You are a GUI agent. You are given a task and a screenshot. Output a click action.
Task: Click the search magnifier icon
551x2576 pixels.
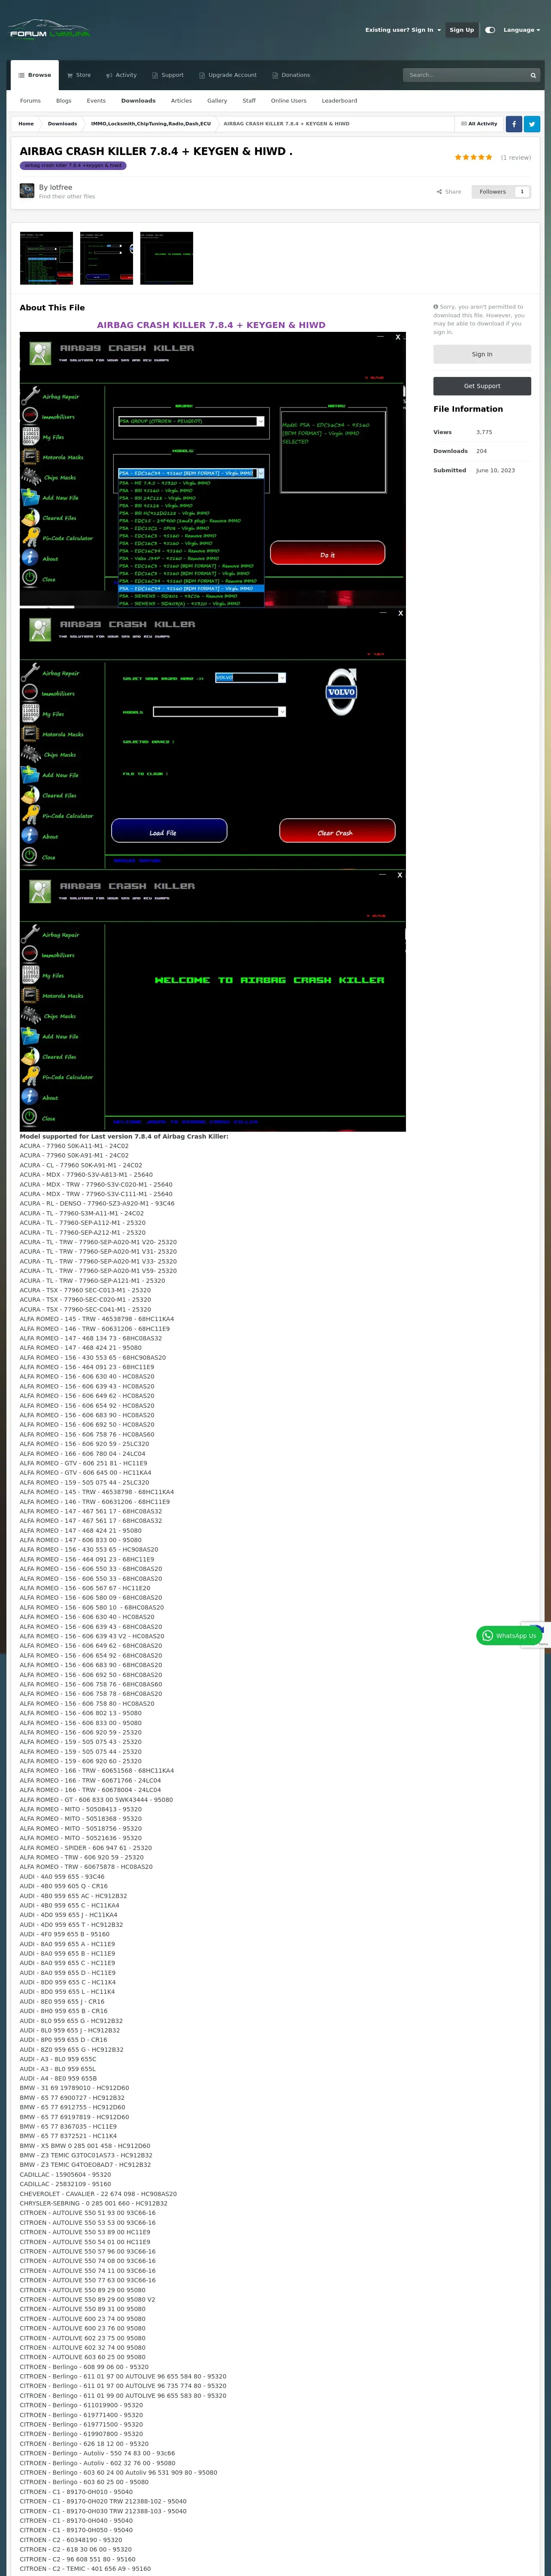click(533, 75)
